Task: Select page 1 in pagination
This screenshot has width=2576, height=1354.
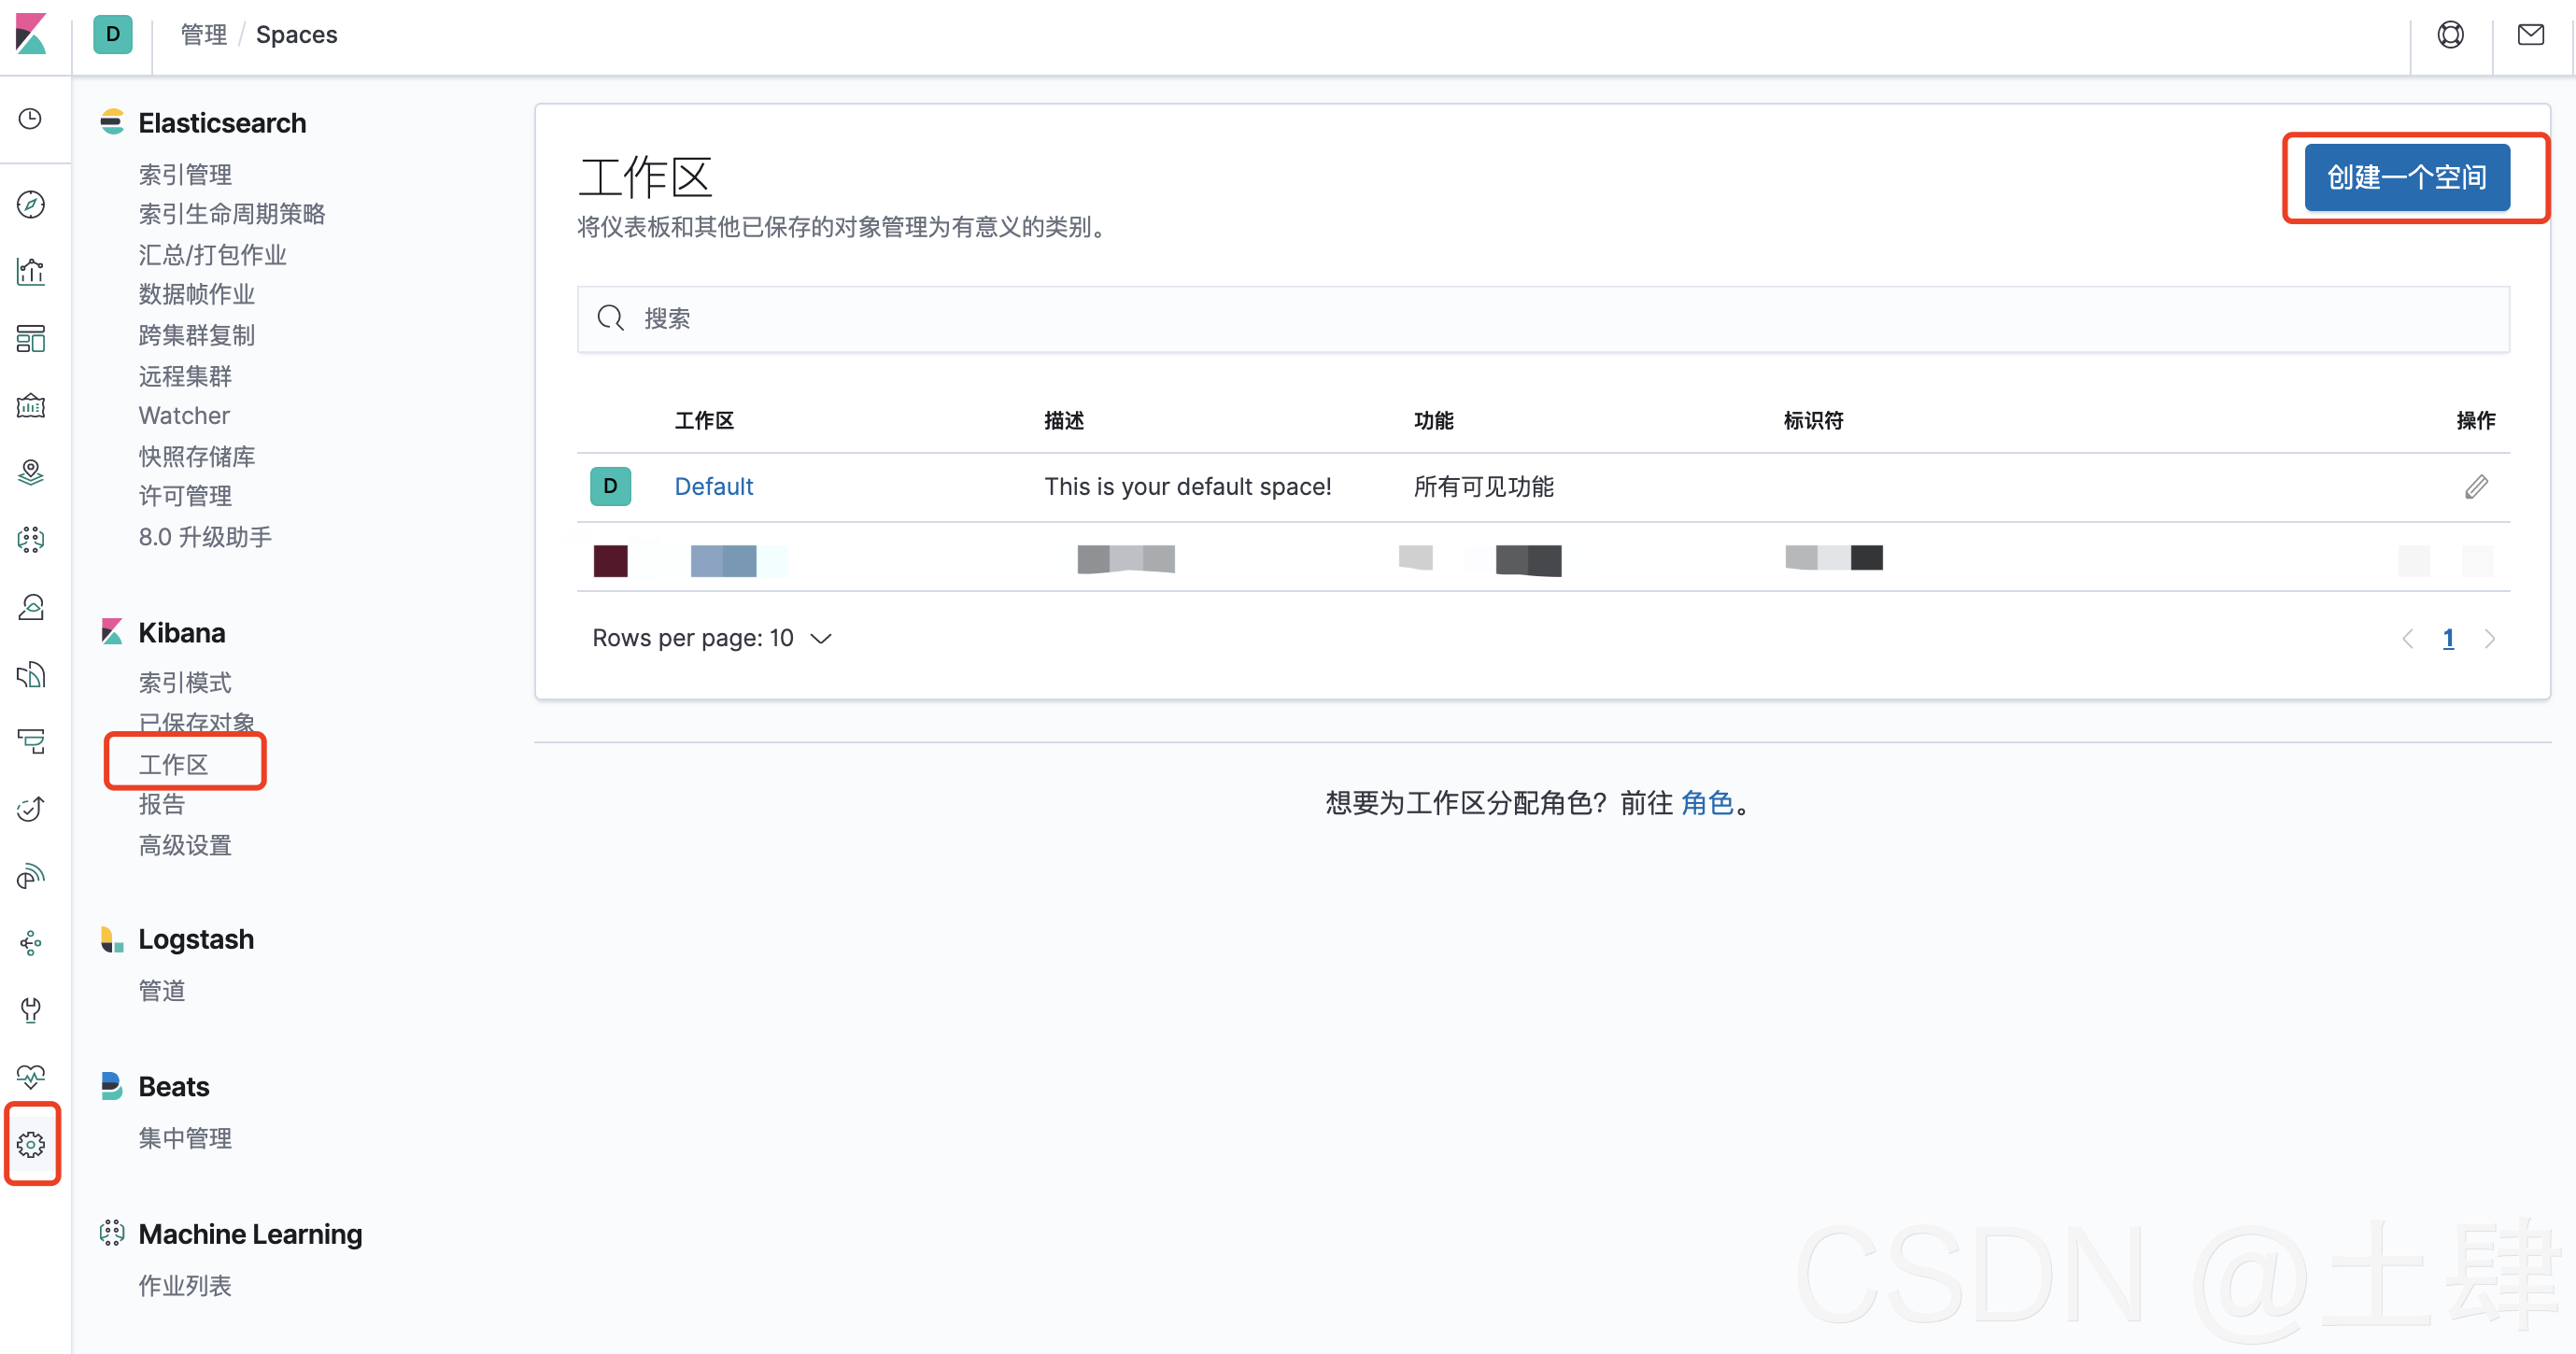Action: tap(2448, 638)
